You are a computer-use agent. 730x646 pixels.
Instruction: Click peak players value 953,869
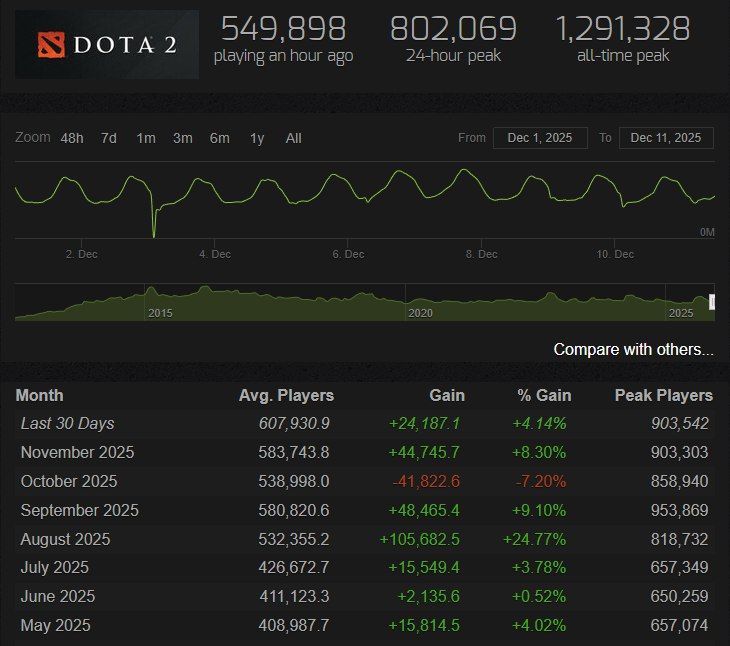(680, 510)
